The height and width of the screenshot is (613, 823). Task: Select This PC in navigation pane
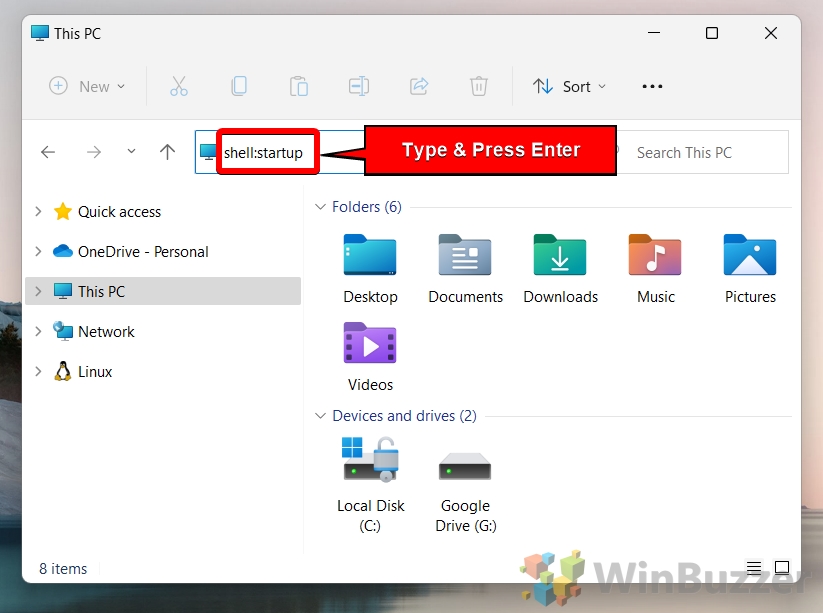tap(163, 291)
